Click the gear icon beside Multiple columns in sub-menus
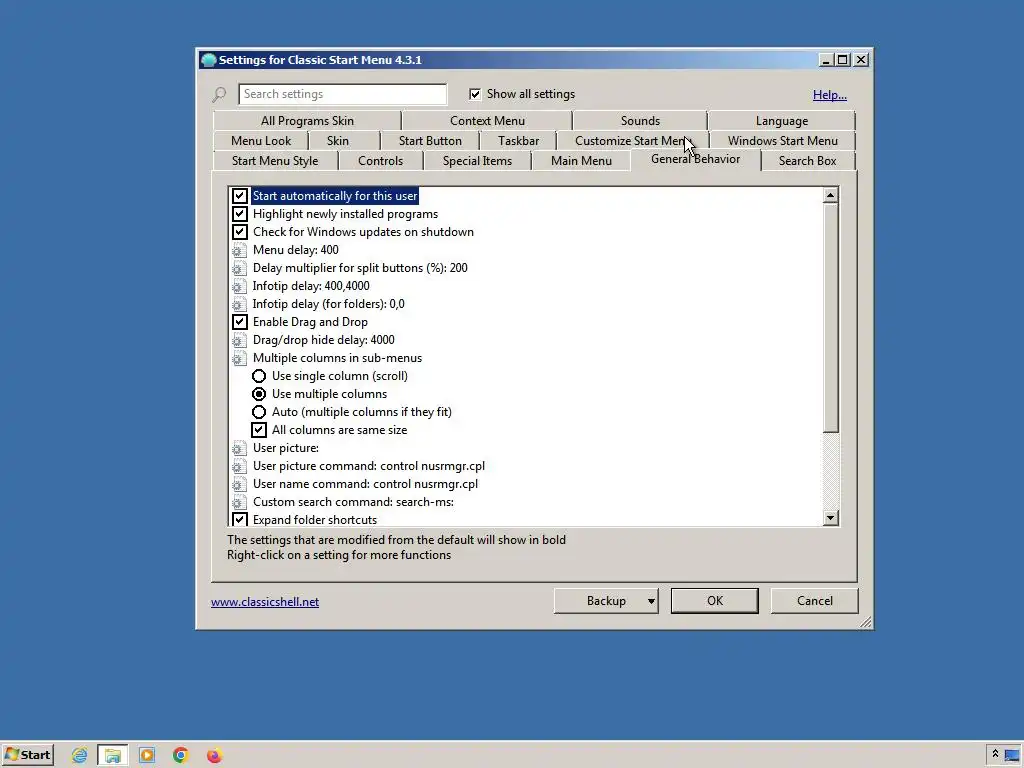 pos(239,358)
